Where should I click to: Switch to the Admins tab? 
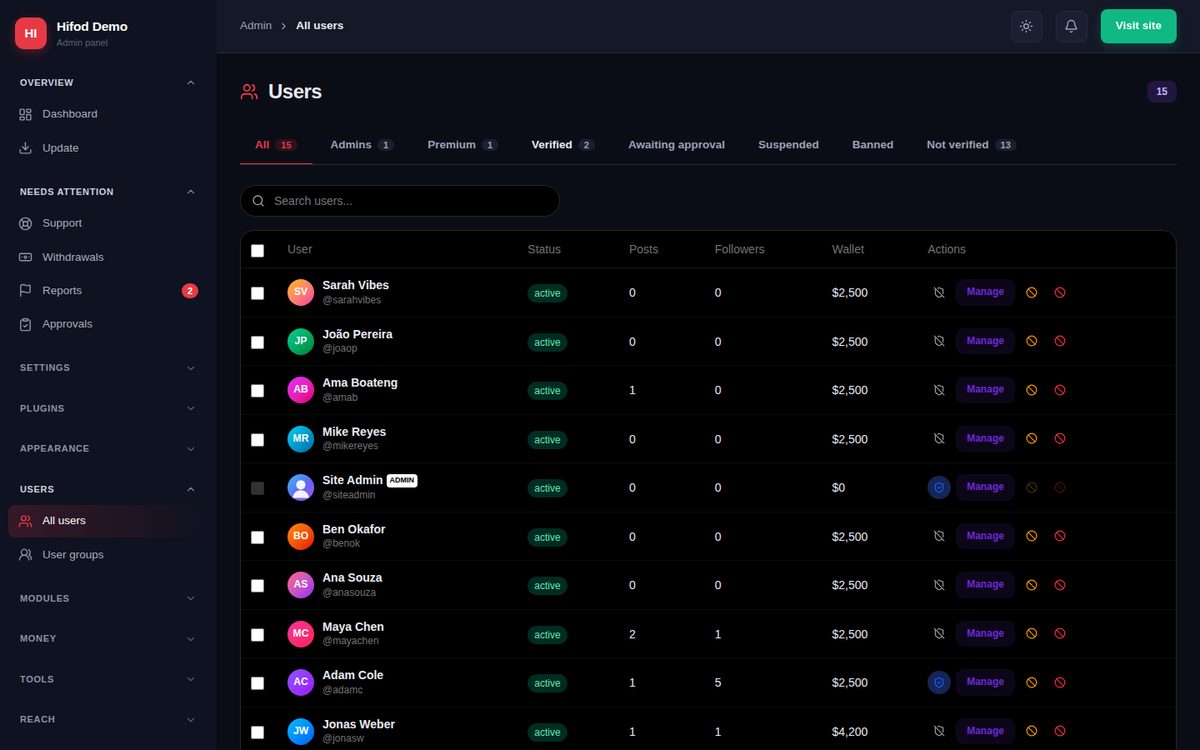tap(362, 145)
